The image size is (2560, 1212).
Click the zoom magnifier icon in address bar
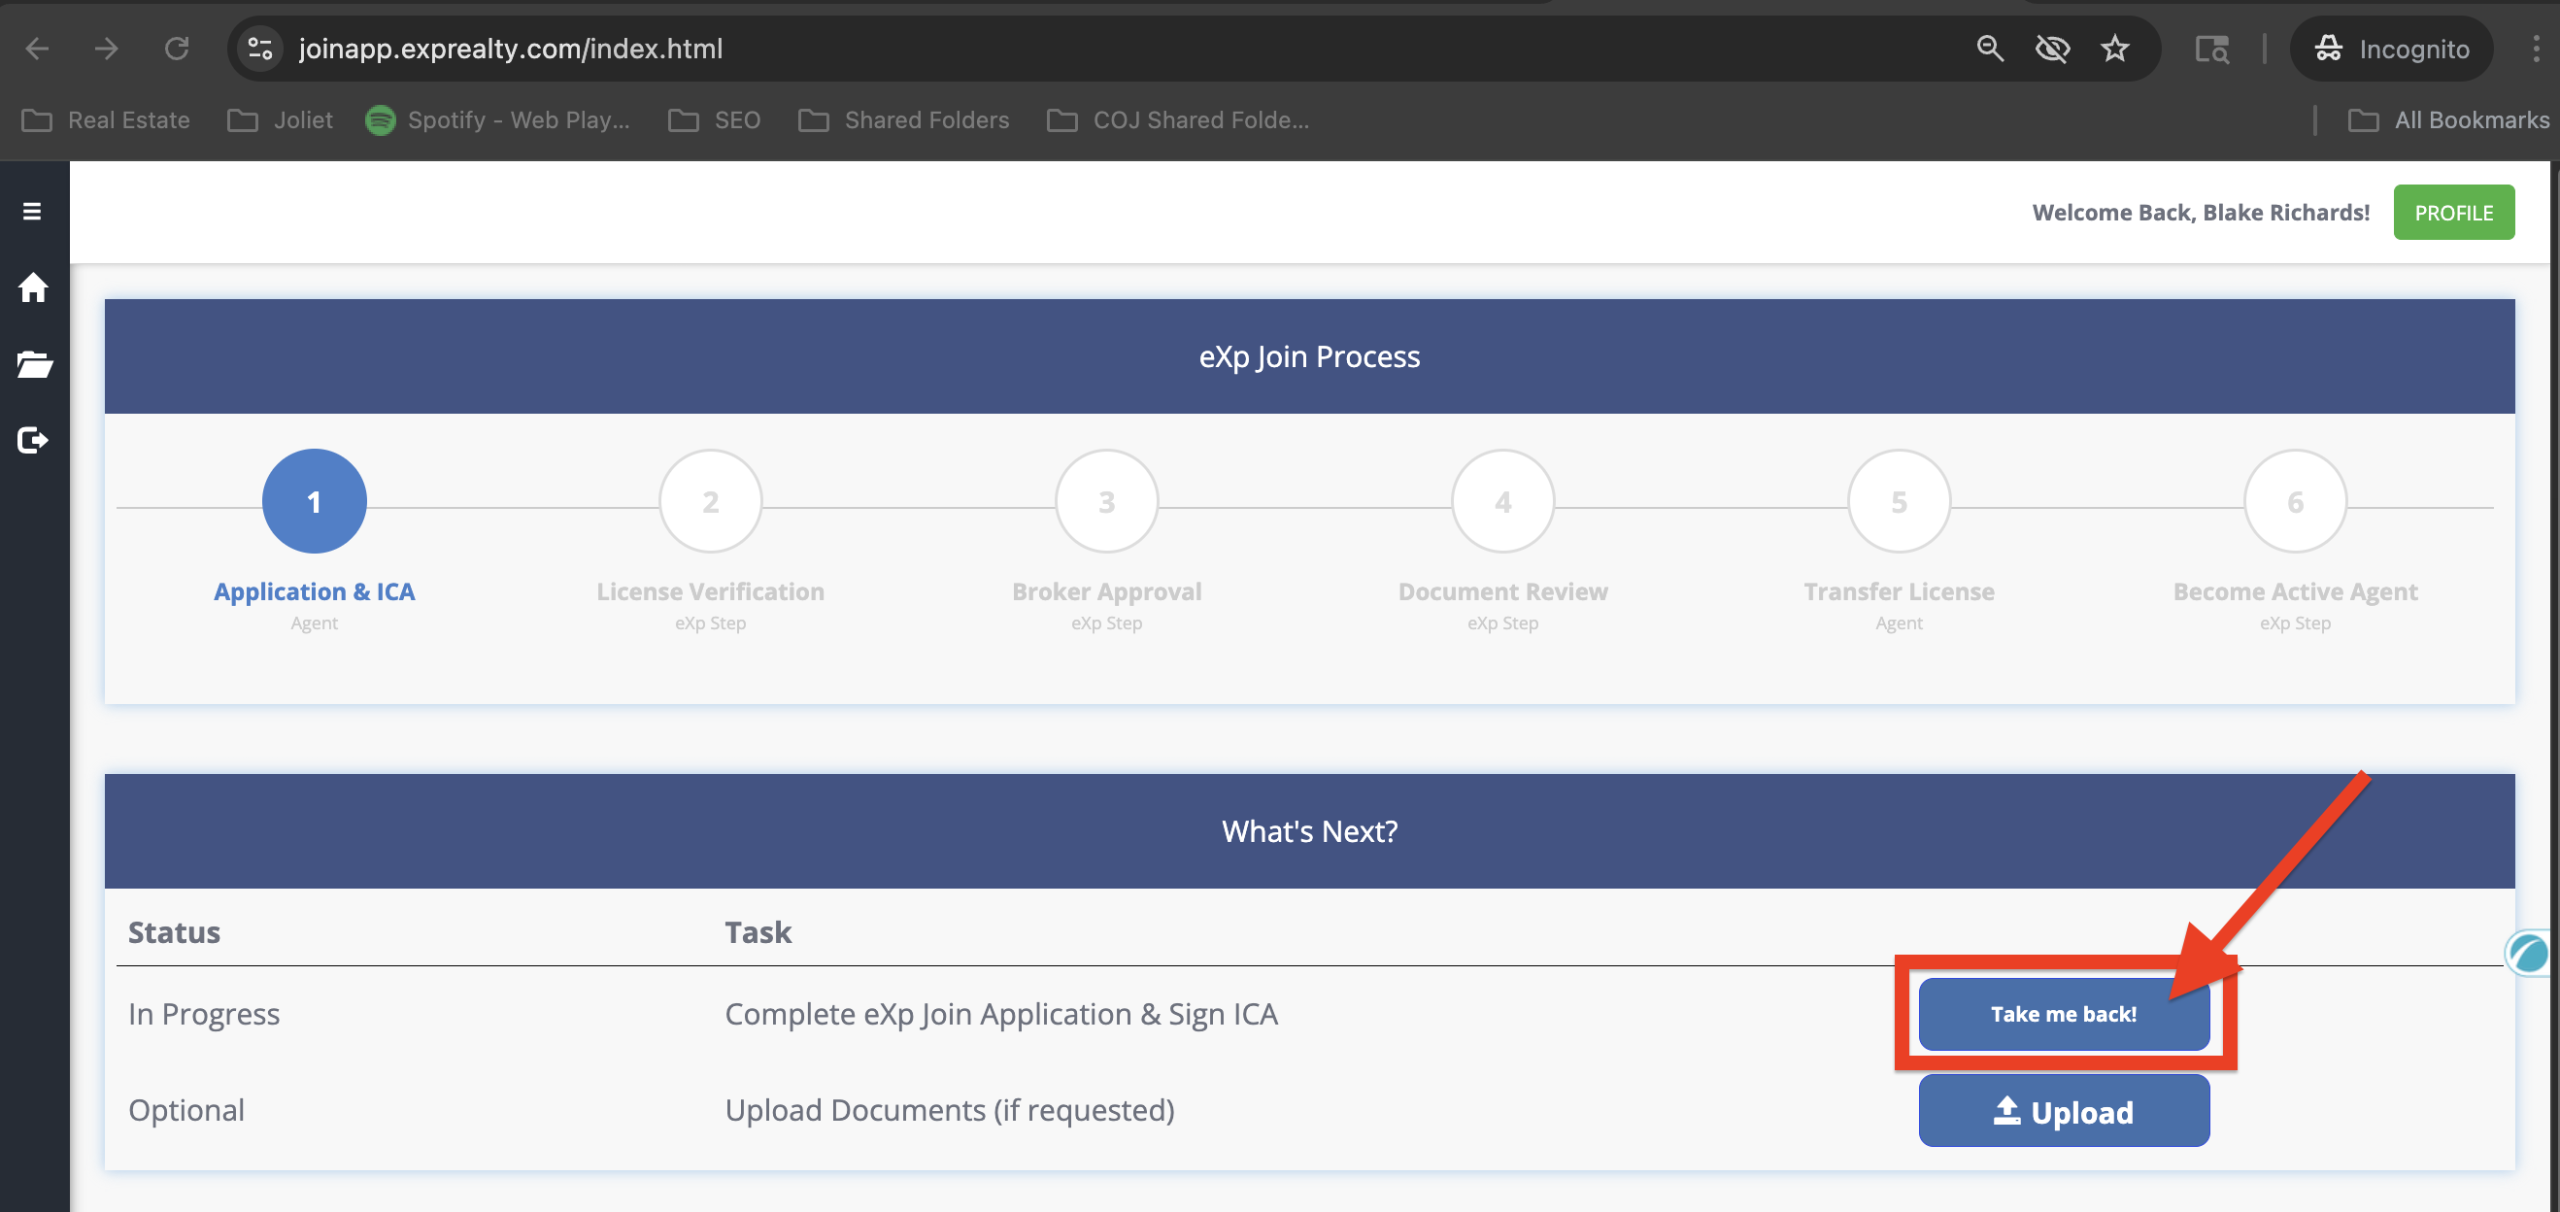click(1989, 48)
